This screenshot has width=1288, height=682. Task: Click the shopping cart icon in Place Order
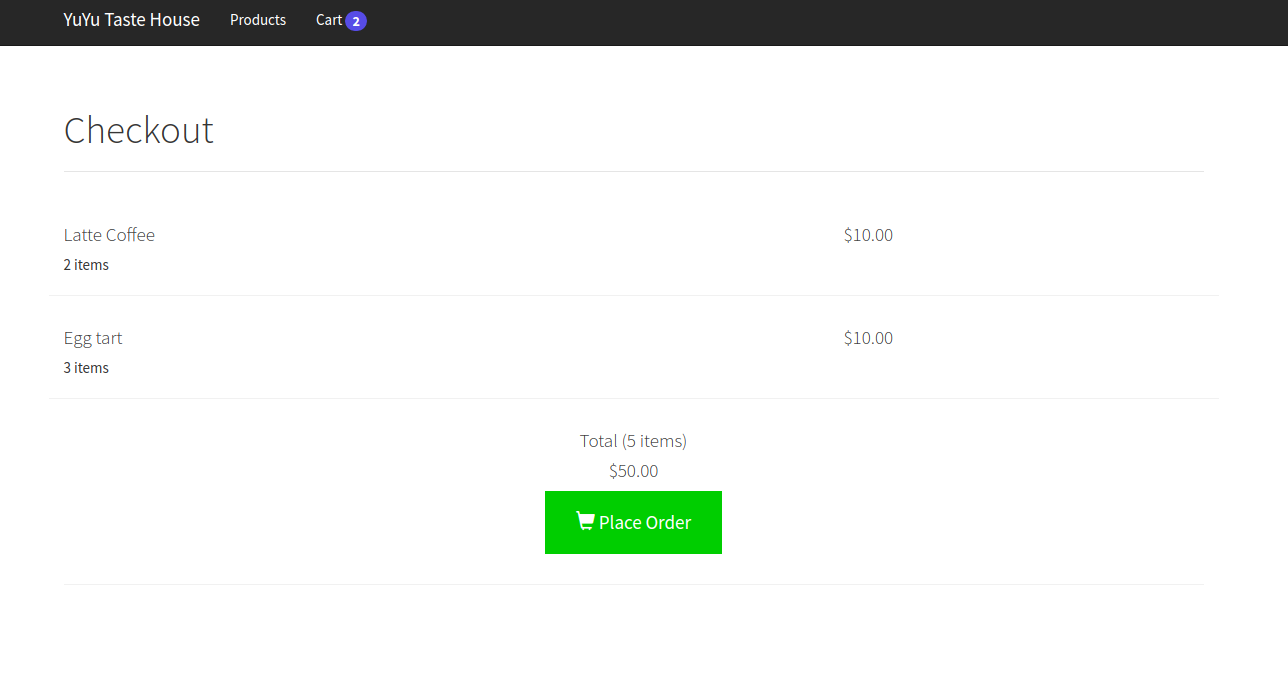point(585,521)
